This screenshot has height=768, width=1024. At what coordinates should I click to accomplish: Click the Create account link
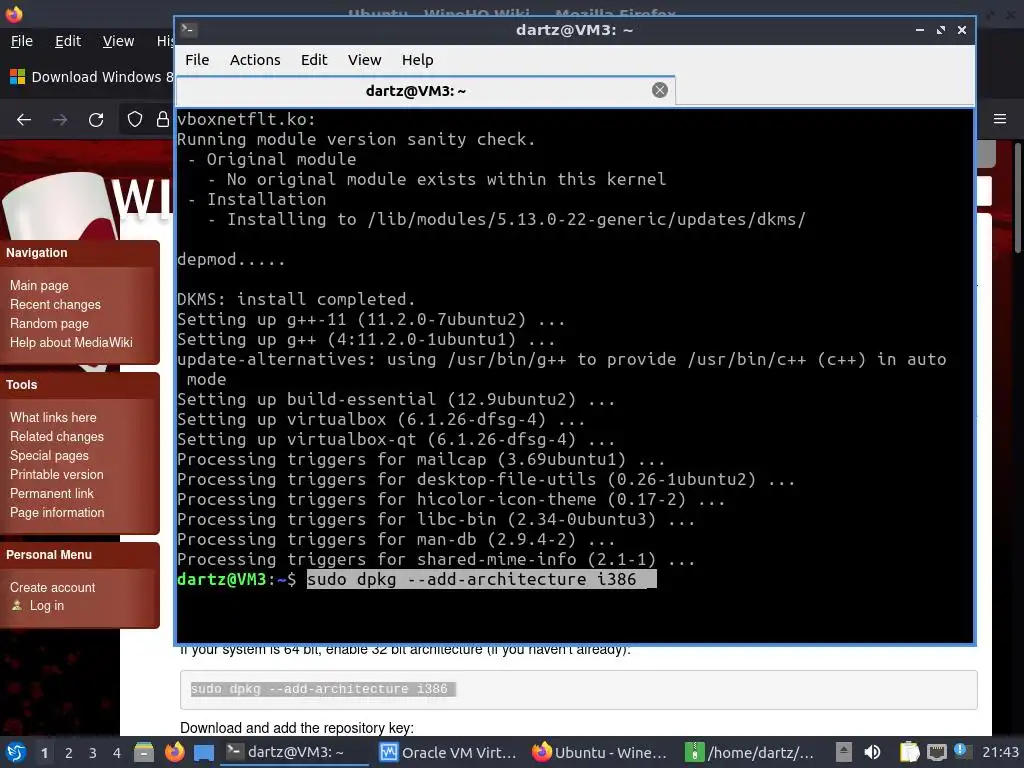coord(52,587)
